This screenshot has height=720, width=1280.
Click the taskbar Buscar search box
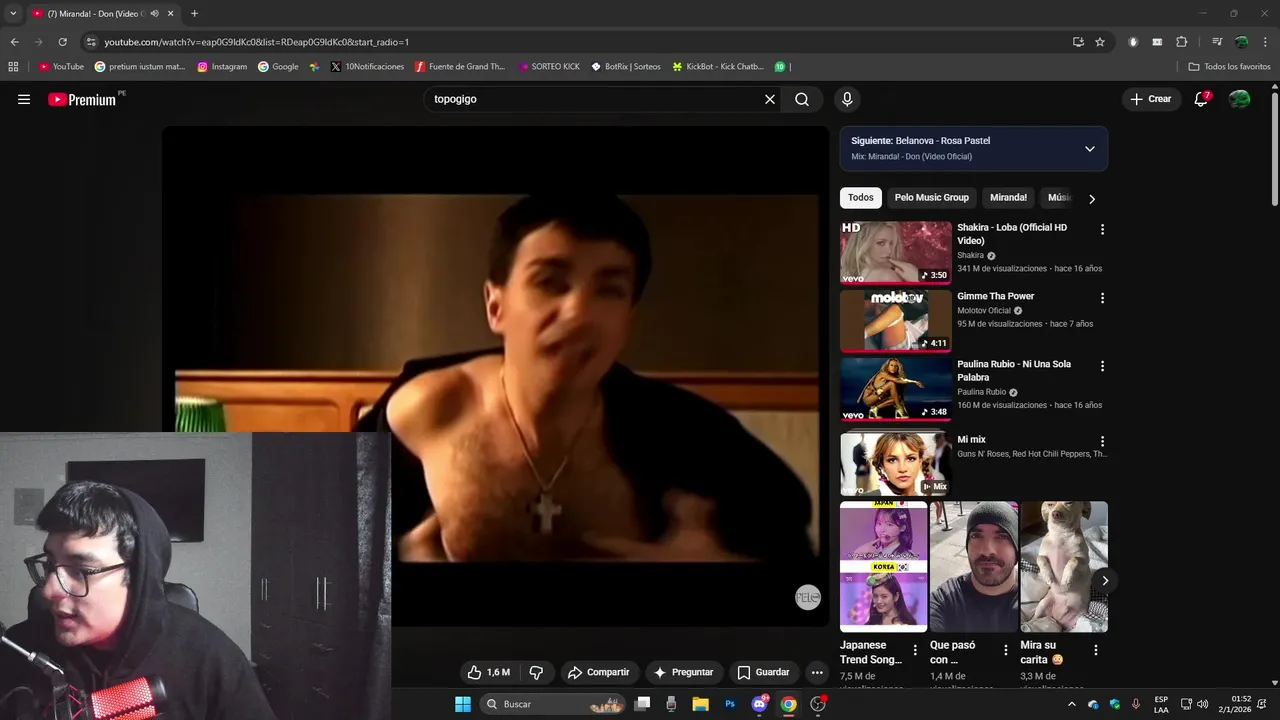point(553,704)
